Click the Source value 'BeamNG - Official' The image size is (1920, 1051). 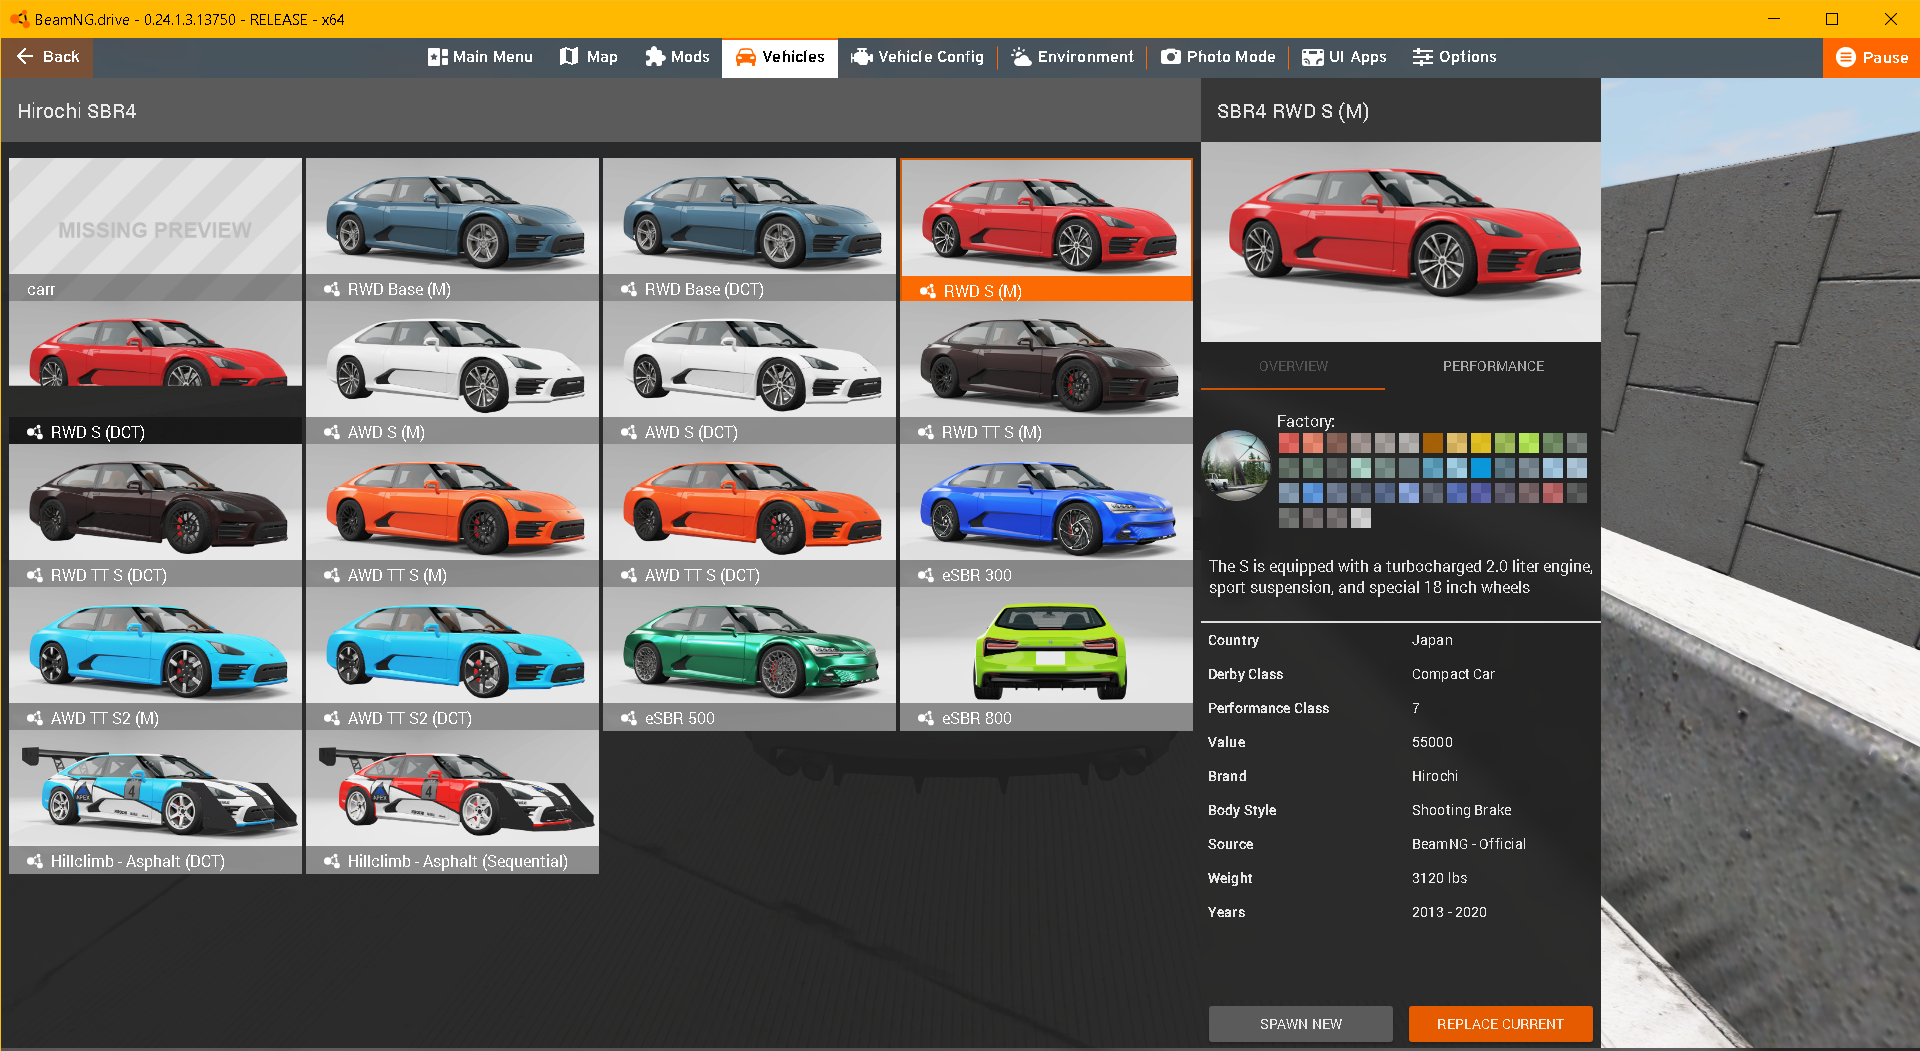point(1469,844)
